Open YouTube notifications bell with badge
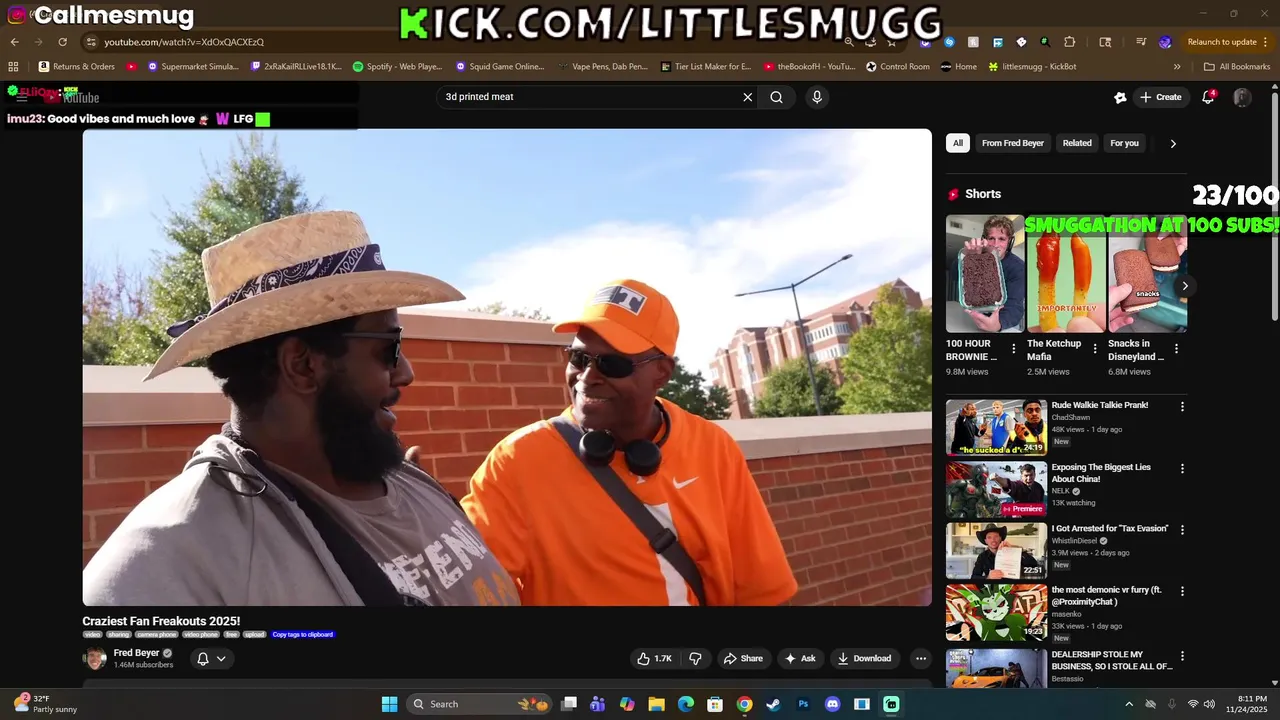Screen dimensions: 1280x720 click(x=1208, y=97)
